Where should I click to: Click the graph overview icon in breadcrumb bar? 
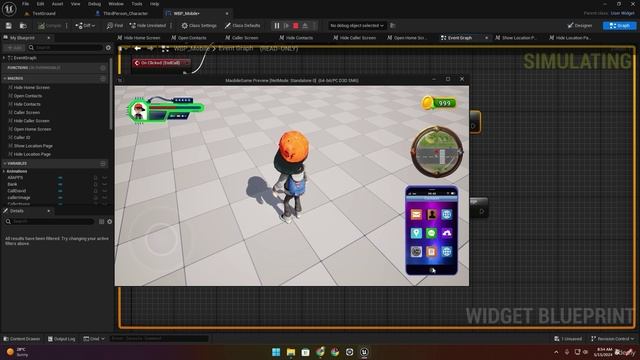point(165,49)
